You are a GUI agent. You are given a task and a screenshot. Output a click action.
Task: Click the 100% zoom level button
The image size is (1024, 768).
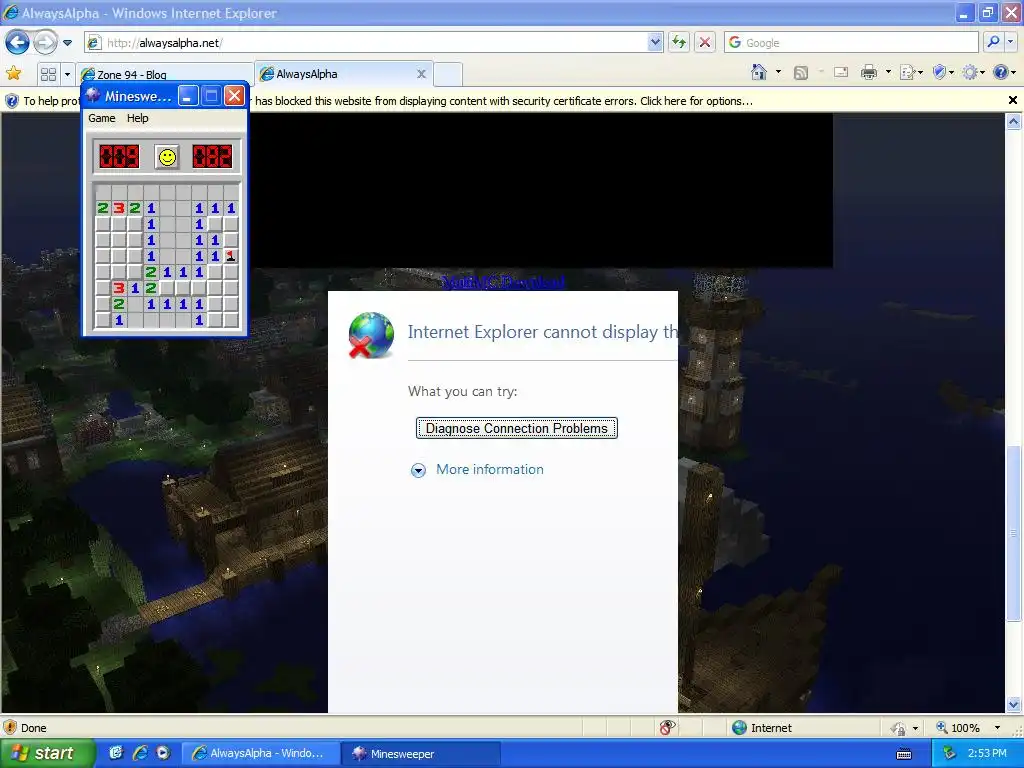tap(958, 728)
